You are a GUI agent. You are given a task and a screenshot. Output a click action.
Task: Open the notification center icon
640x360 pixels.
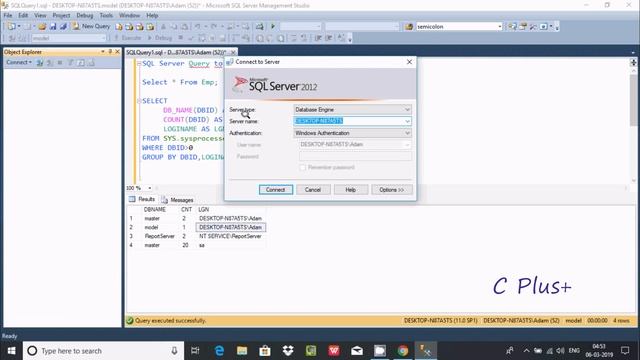click(625, 351)
